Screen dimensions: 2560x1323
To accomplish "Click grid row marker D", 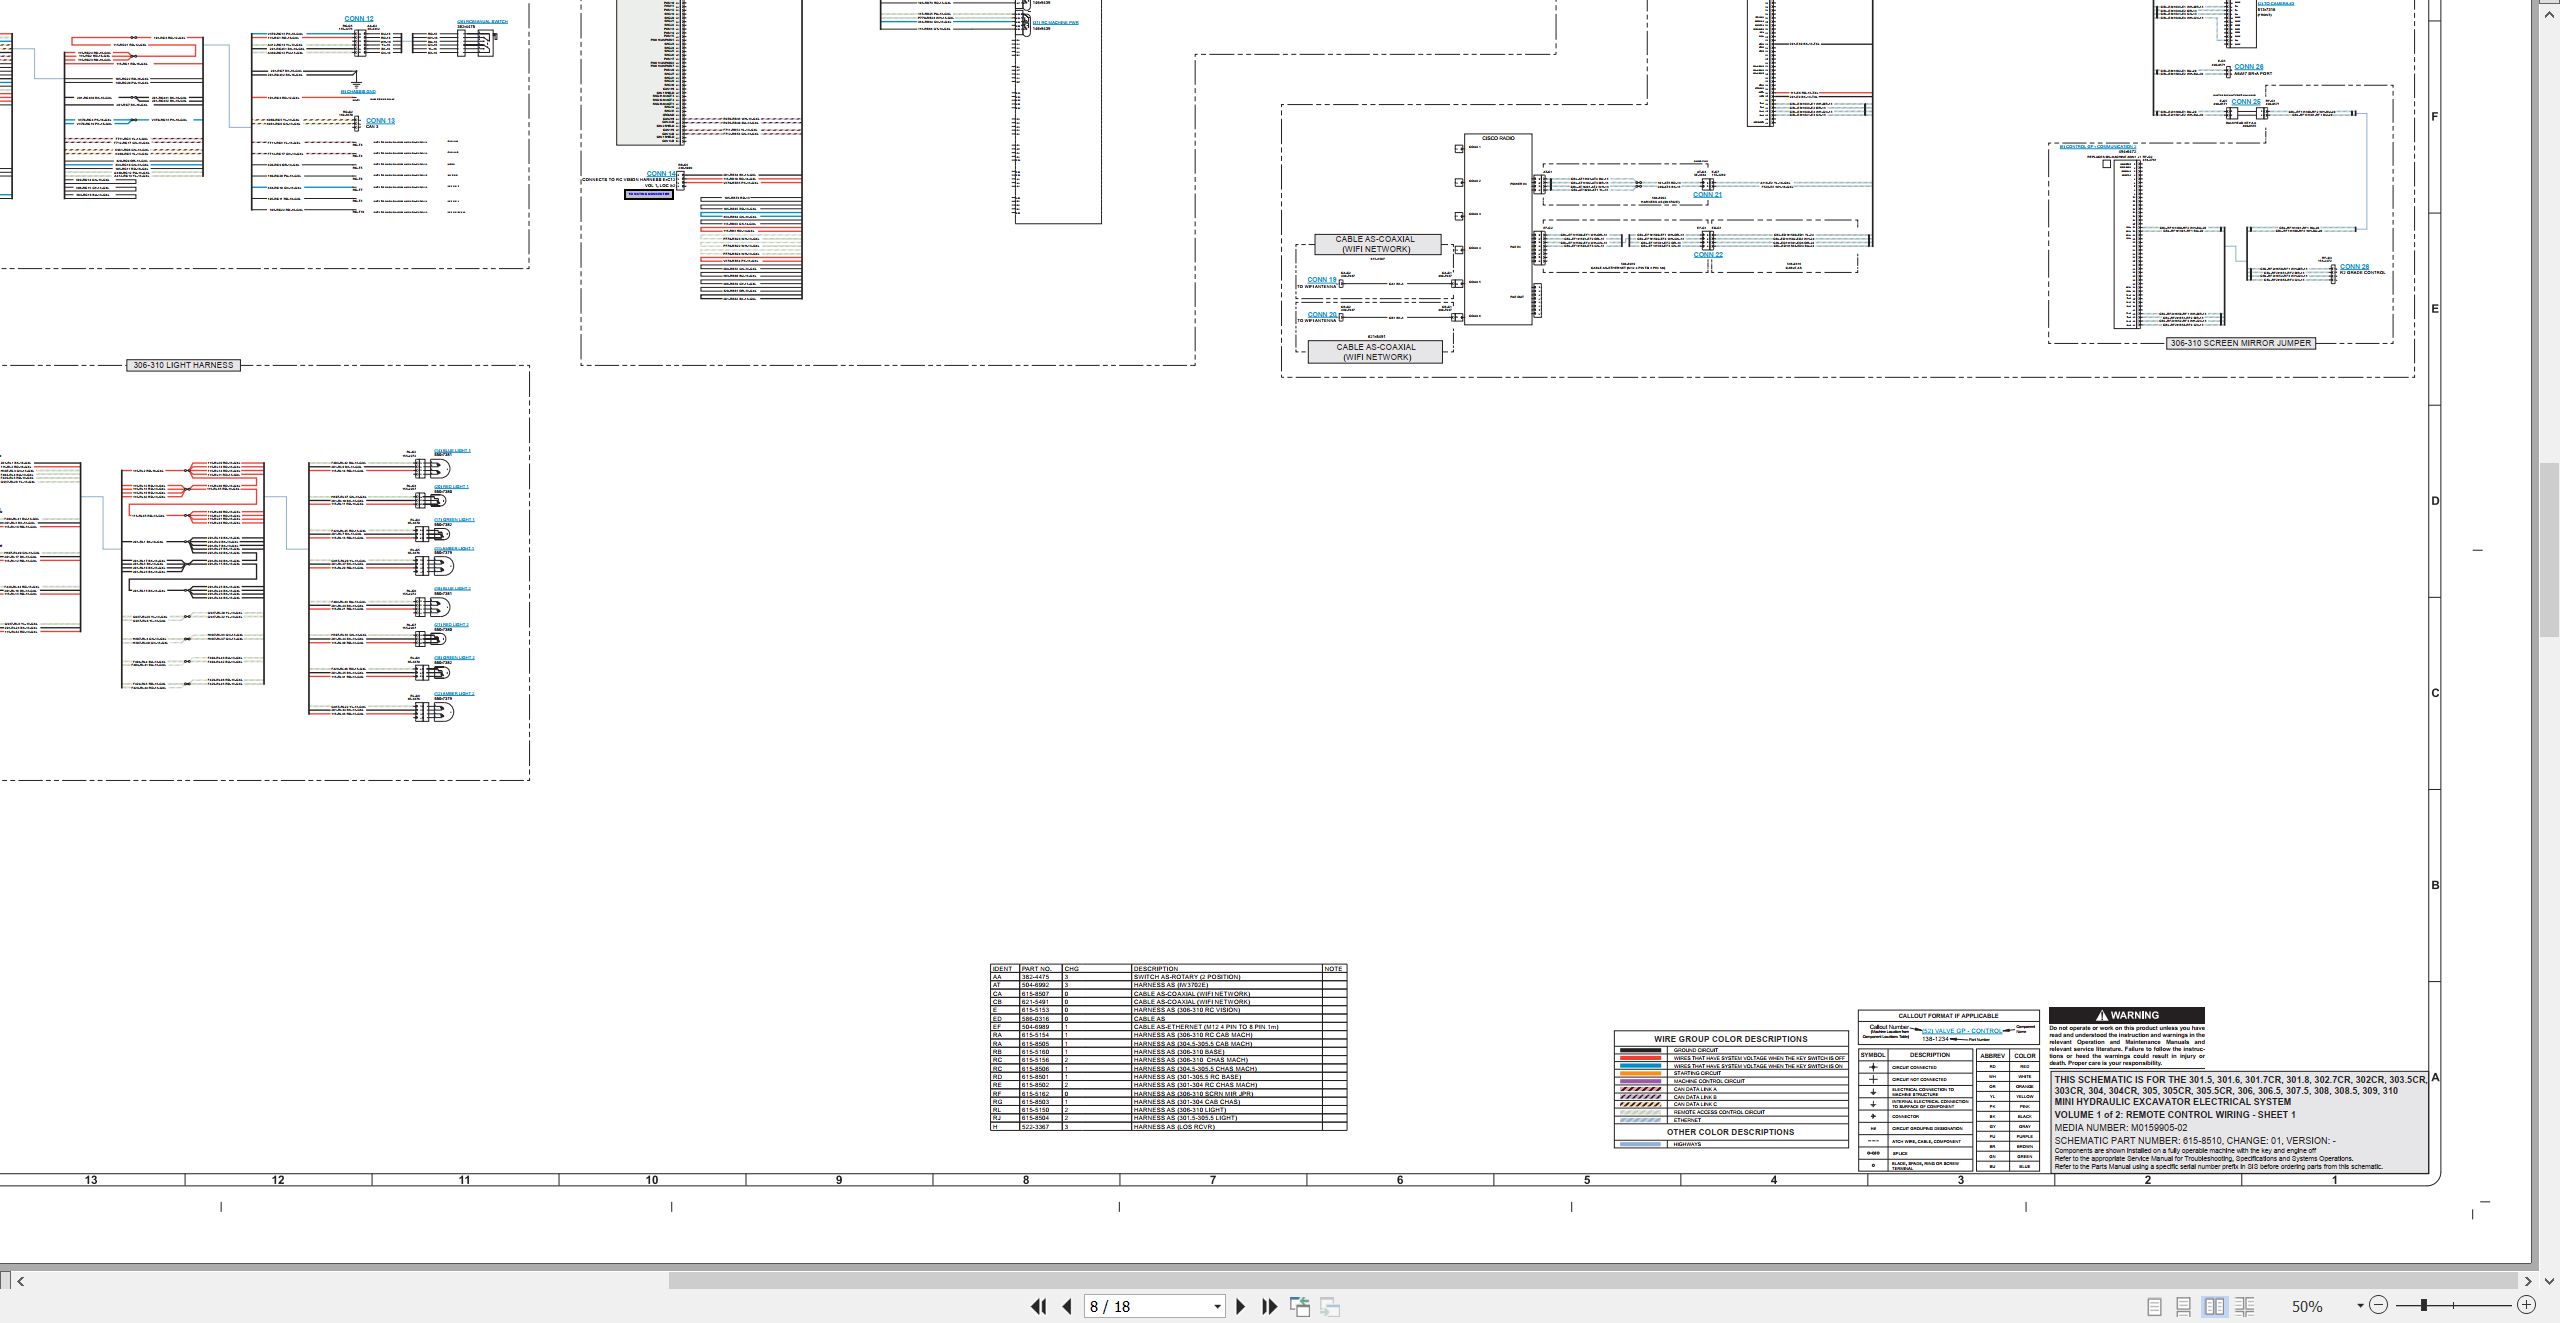I will [x=2435, y=501].
